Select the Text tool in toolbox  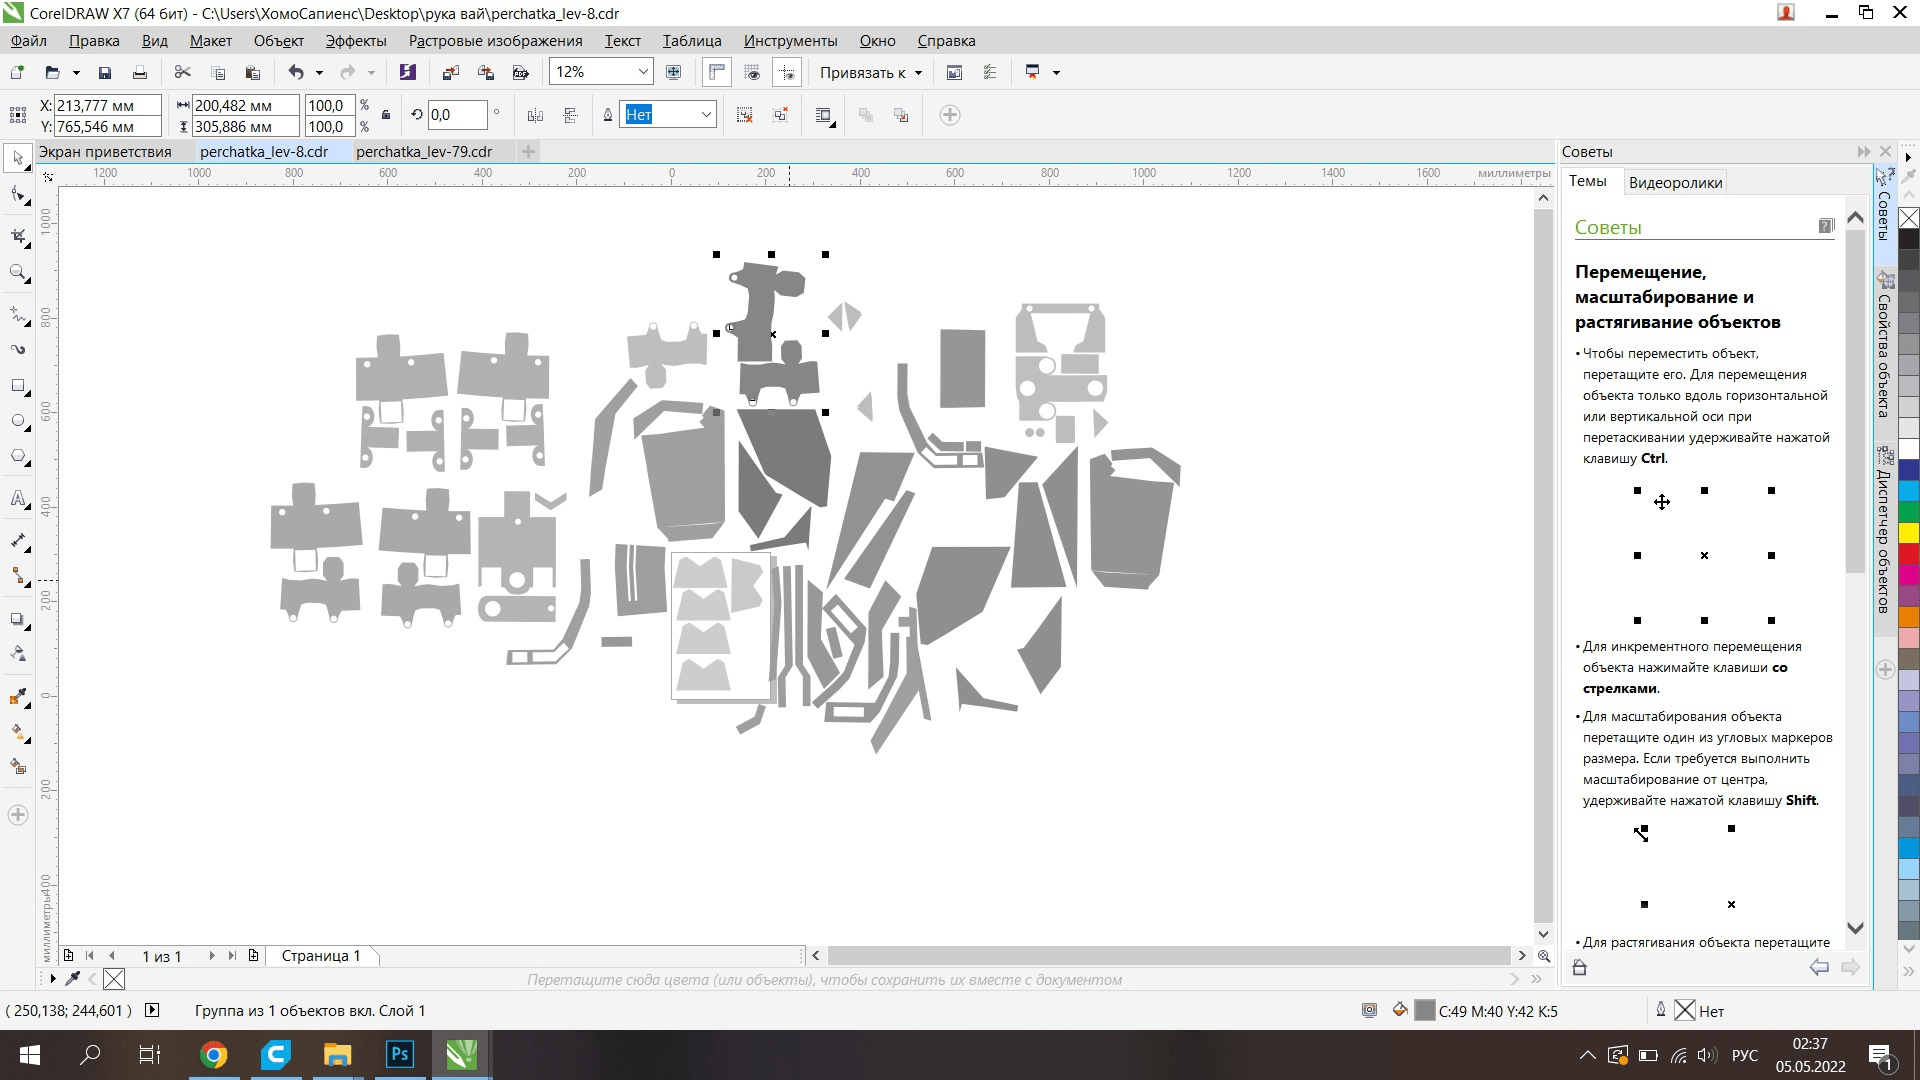pyautogui.click(x=18, y=499)
